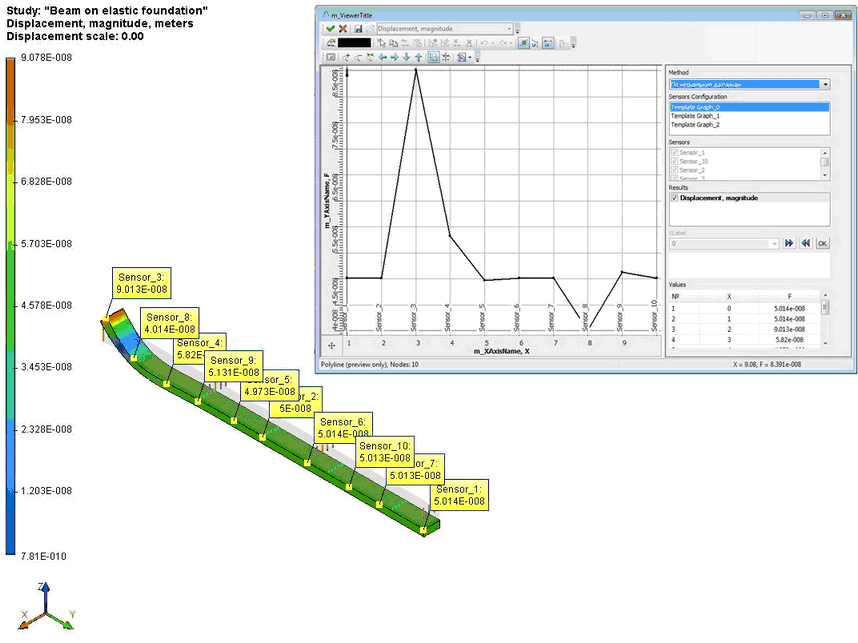Click the pan down arrow icon
The image size is (858, 643).
(406, 57)
